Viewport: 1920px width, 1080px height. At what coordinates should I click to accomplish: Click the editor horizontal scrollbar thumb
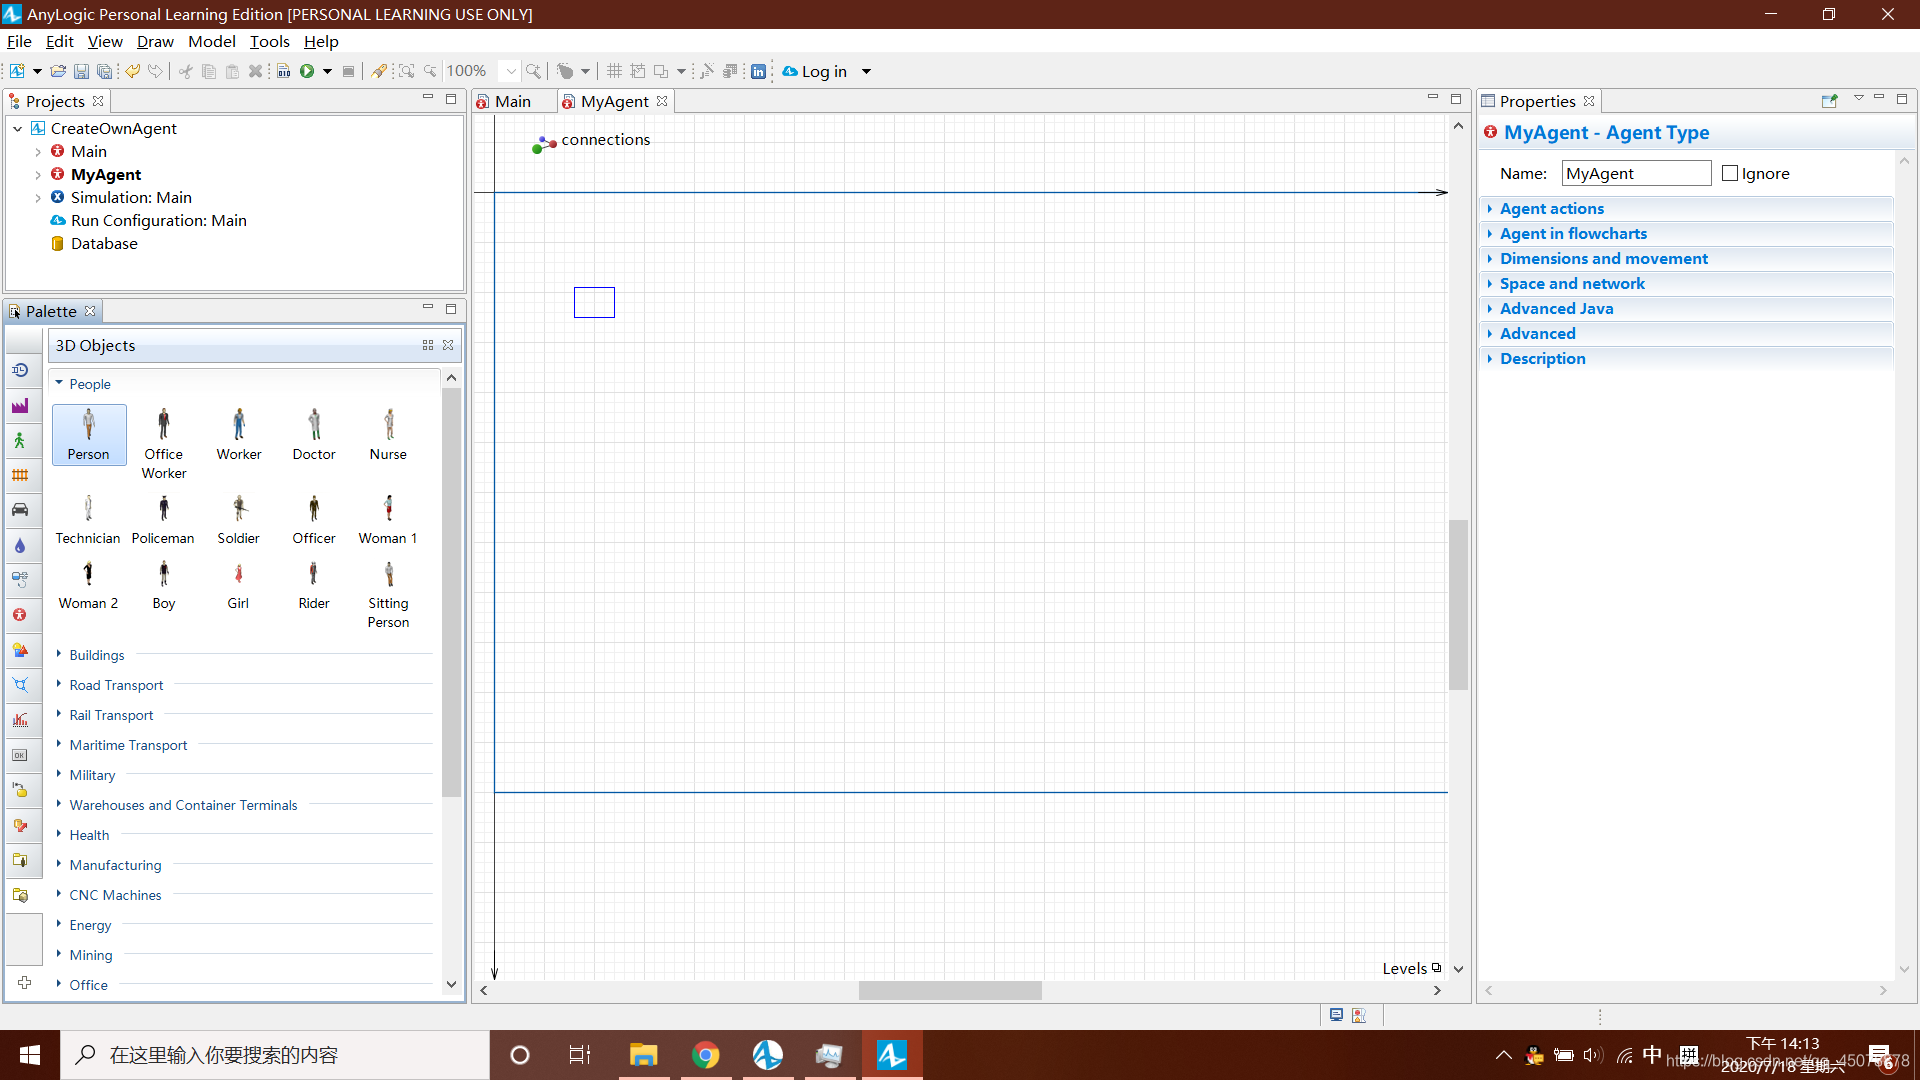[x=949, y=990]
